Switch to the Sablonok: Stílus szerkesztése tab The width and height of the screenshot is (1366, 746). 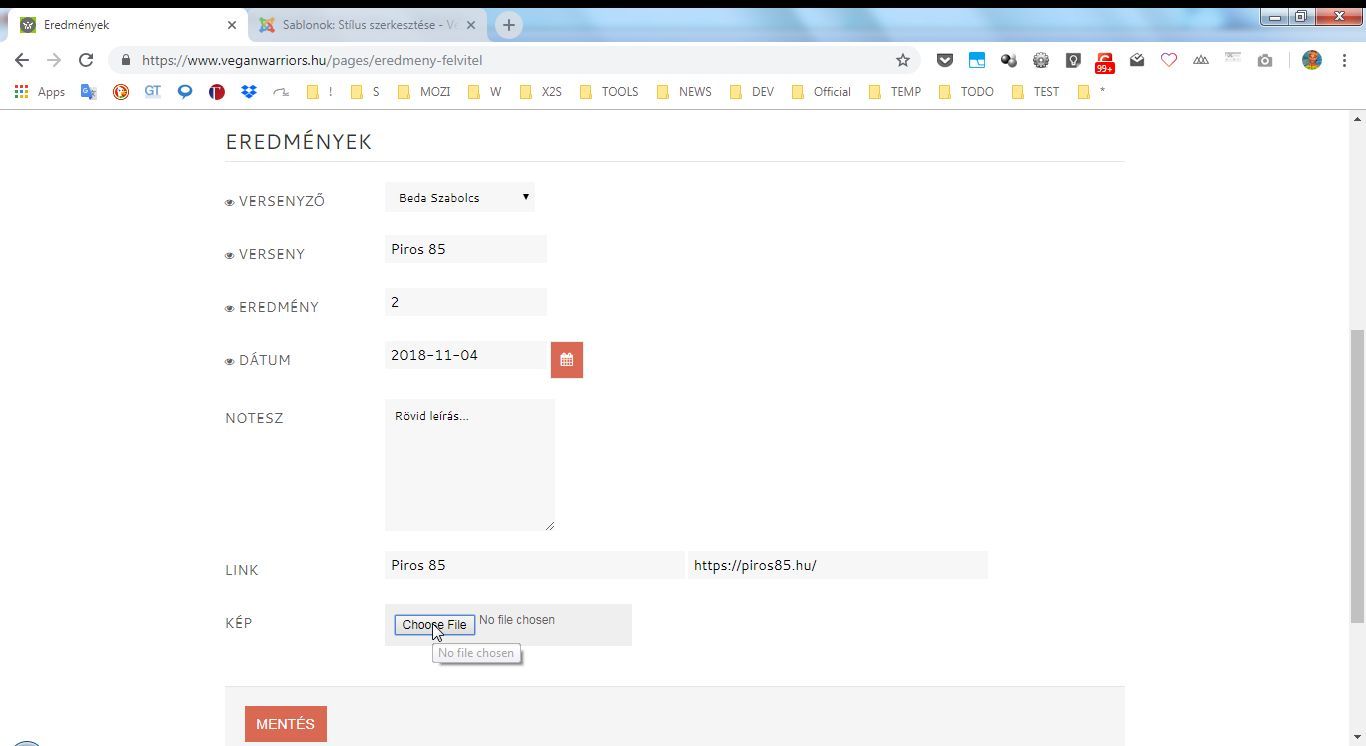tap(367, 25)
